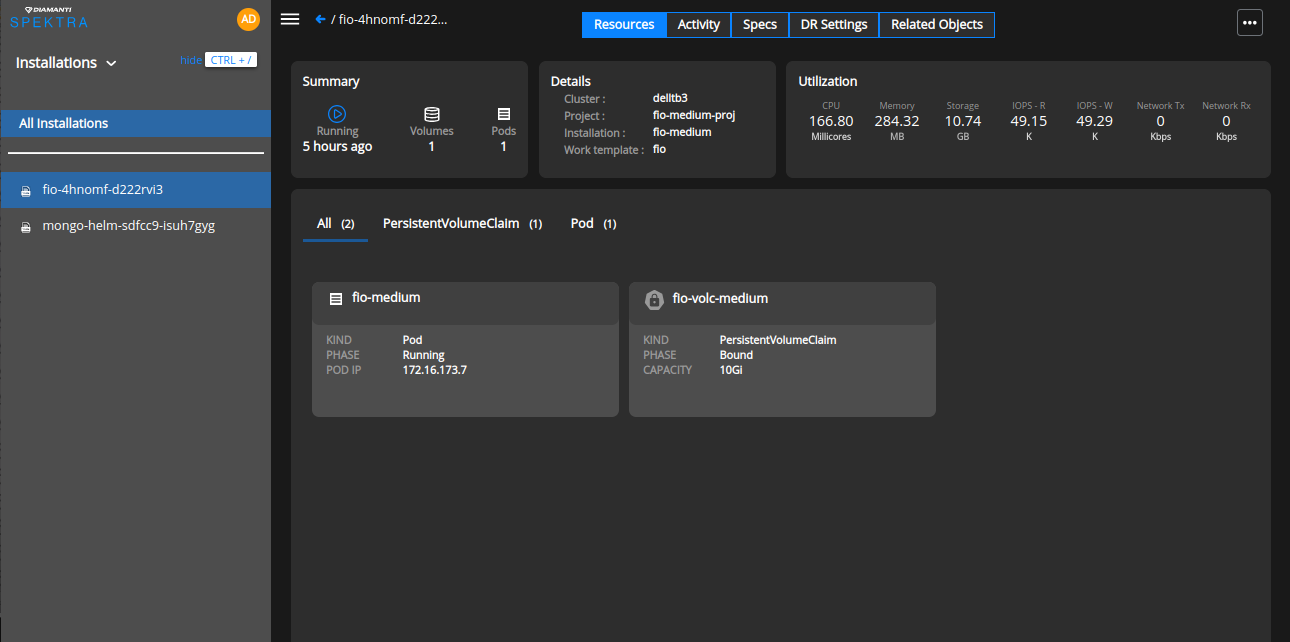
Task: Open mongo-helm-sdfcc9-isuh7gyg installation
Action: tap(136, 226)
